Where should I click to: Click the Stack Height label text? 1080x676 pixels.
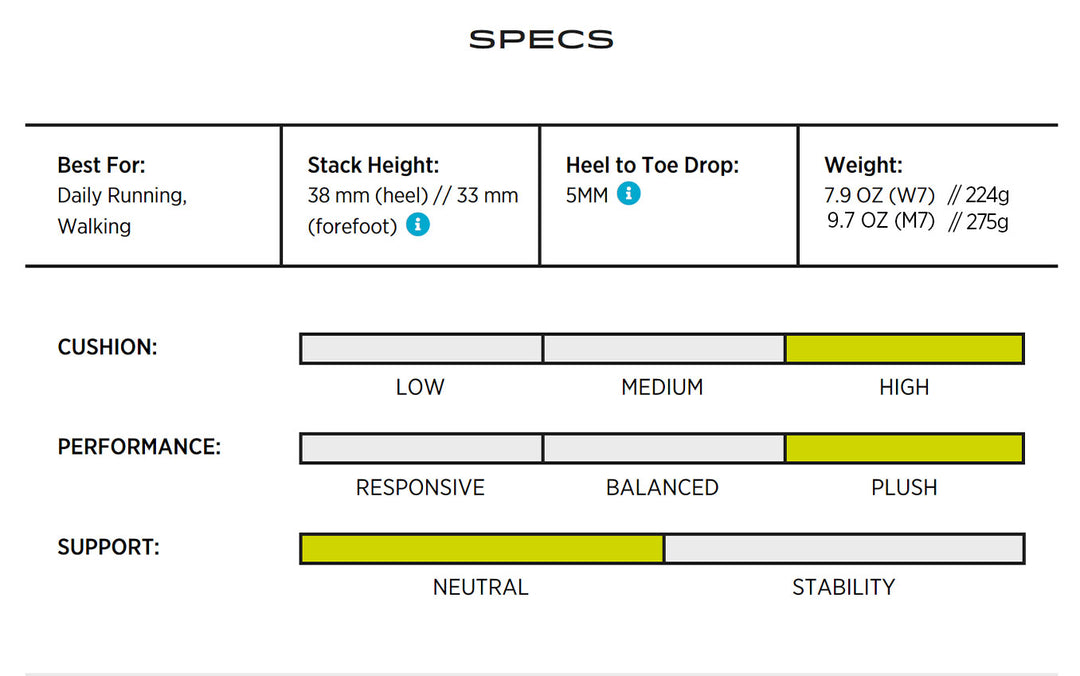(373, 166)
